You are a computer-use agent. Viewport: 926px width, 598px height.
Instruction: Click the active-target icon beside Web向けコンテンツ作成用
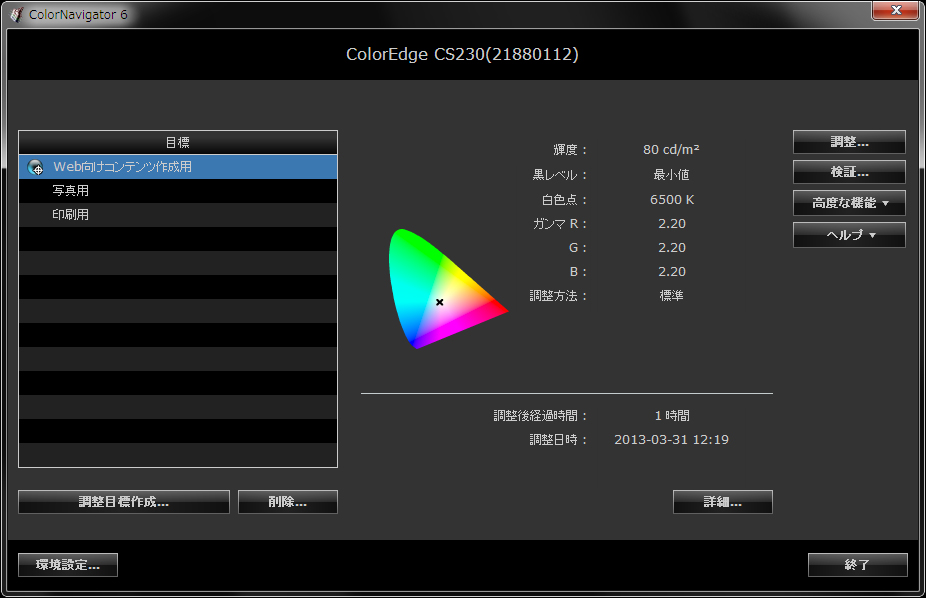pyautogui.click(x=35, y=168)
